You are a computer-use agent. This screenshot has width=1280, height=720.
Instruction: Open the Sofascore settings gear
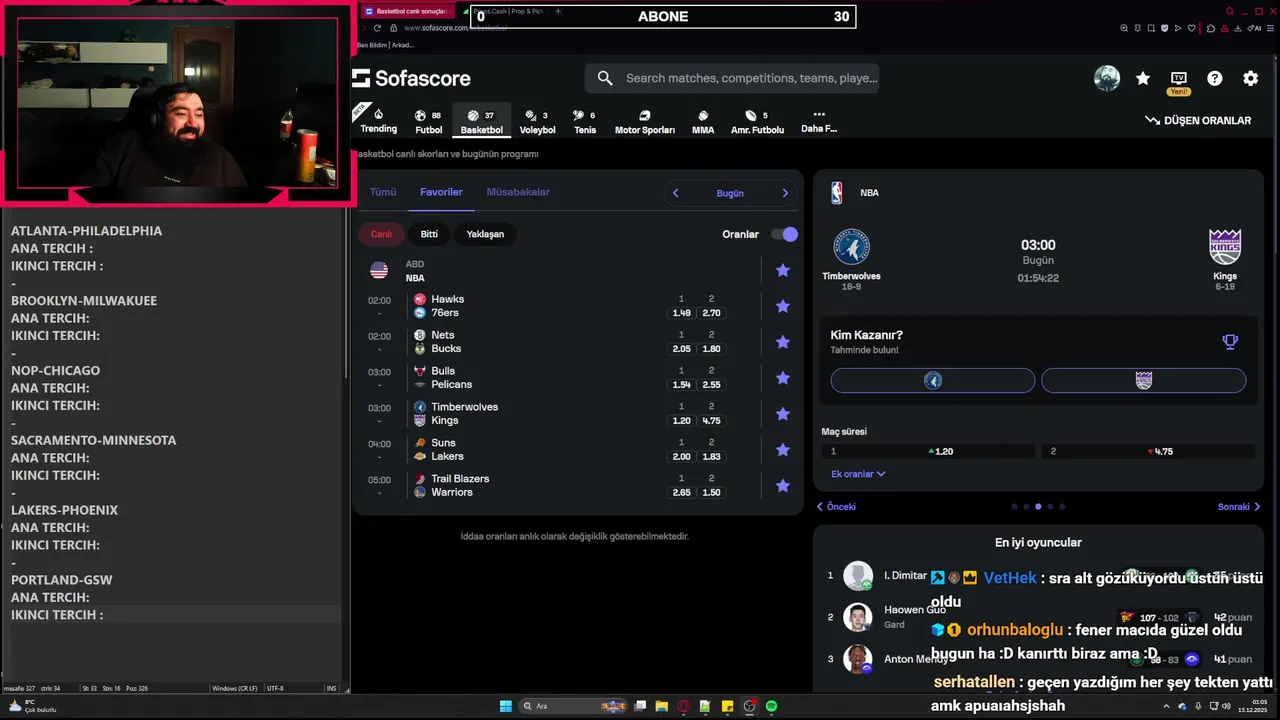click(x=1251, y=78)
